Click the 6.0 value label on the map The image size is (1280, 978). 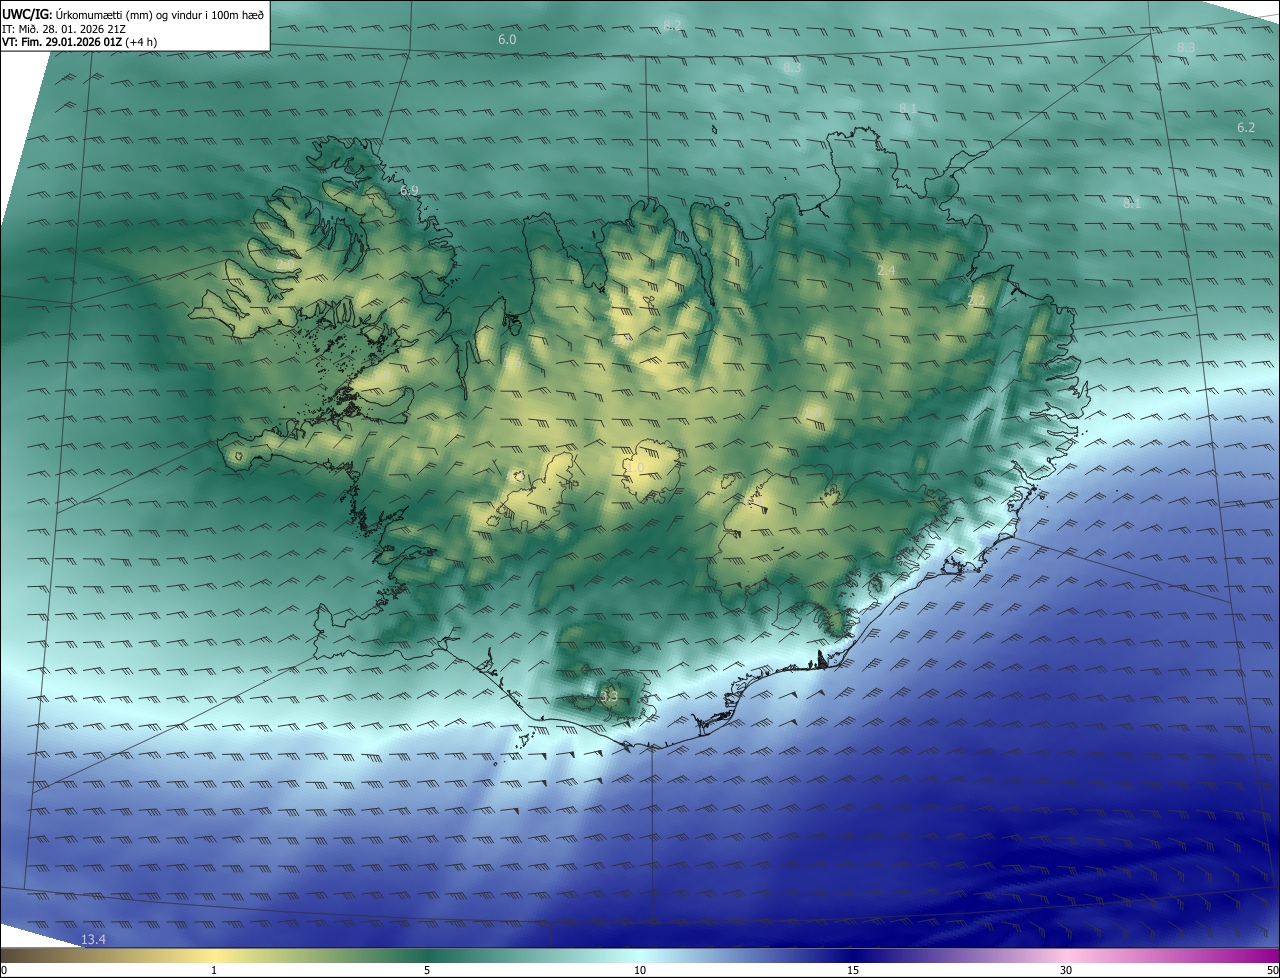tap(507, 39)
